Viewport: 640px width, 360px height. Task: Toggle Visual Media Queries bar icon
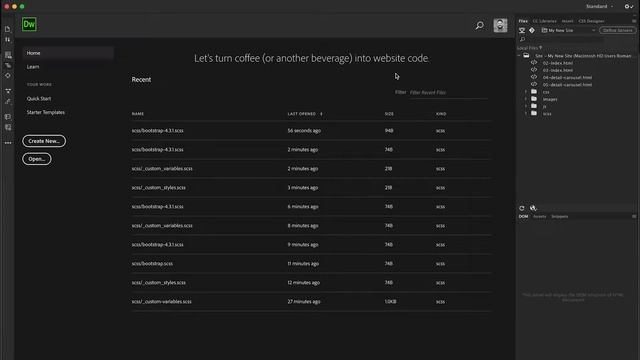pos(8,65)
